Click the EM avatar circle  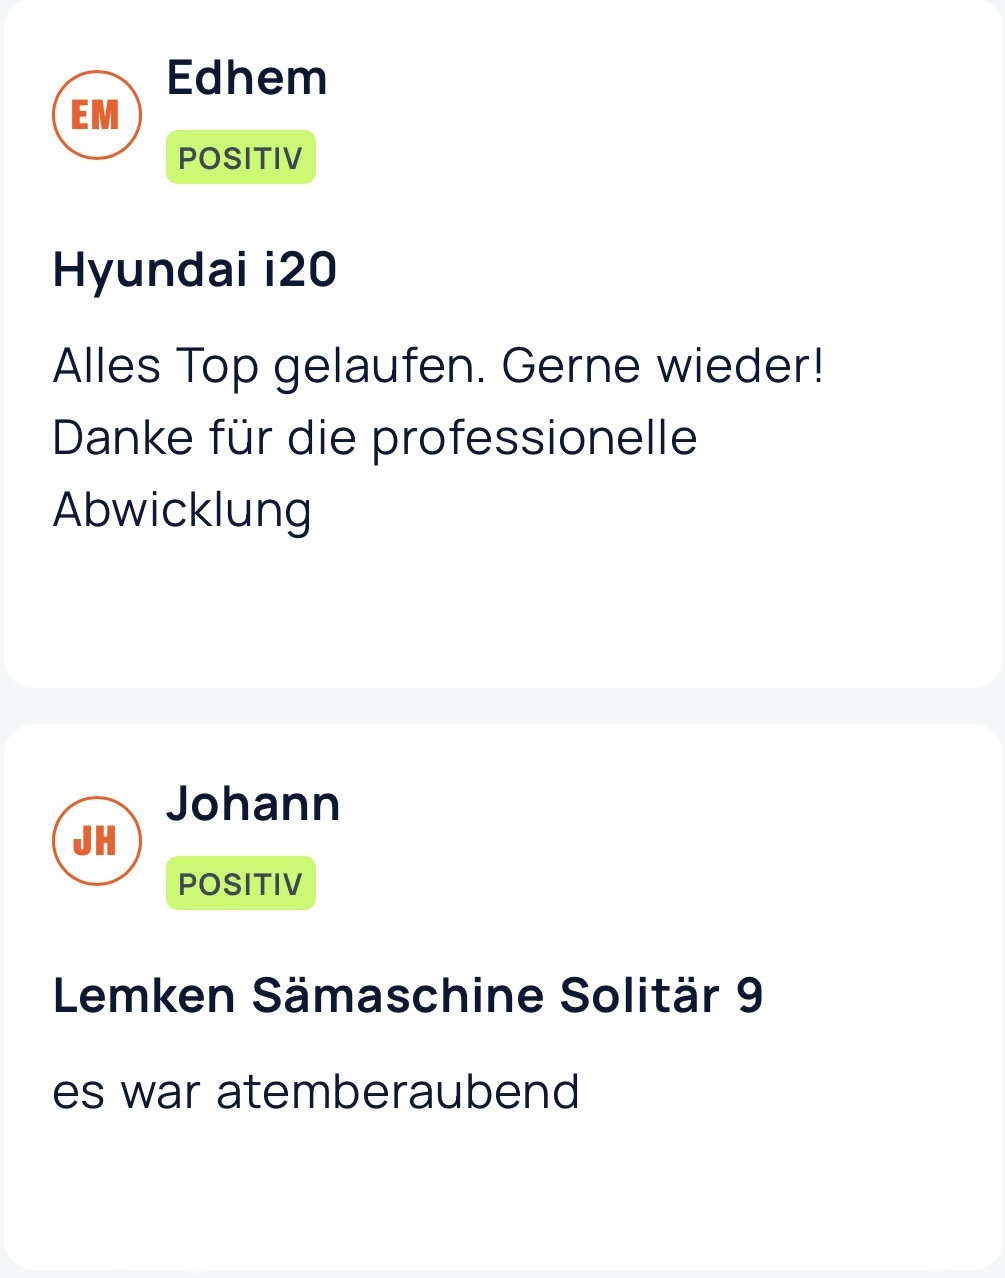96,115
